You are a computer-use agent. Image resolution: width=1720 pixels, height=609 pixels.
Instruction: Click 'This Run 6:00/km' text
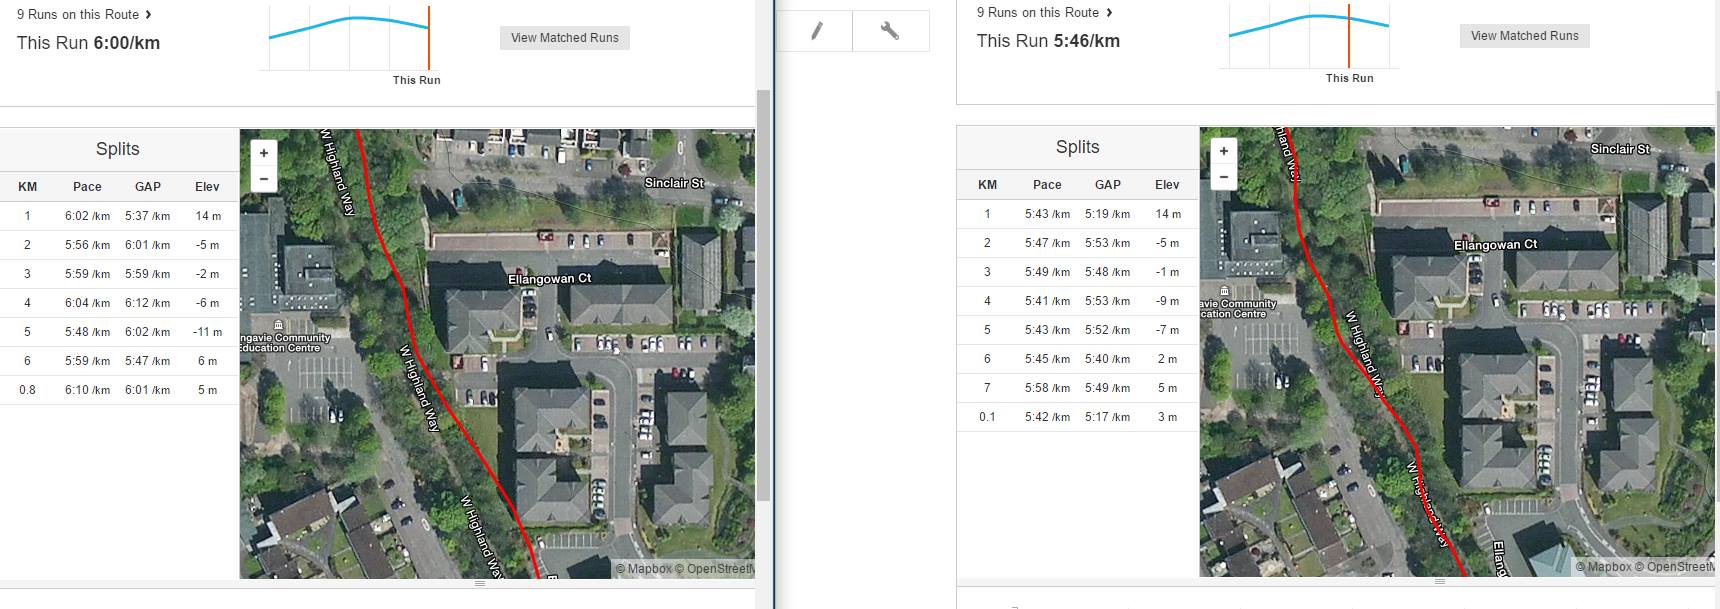pyautogui.click(x=88, y=43)
